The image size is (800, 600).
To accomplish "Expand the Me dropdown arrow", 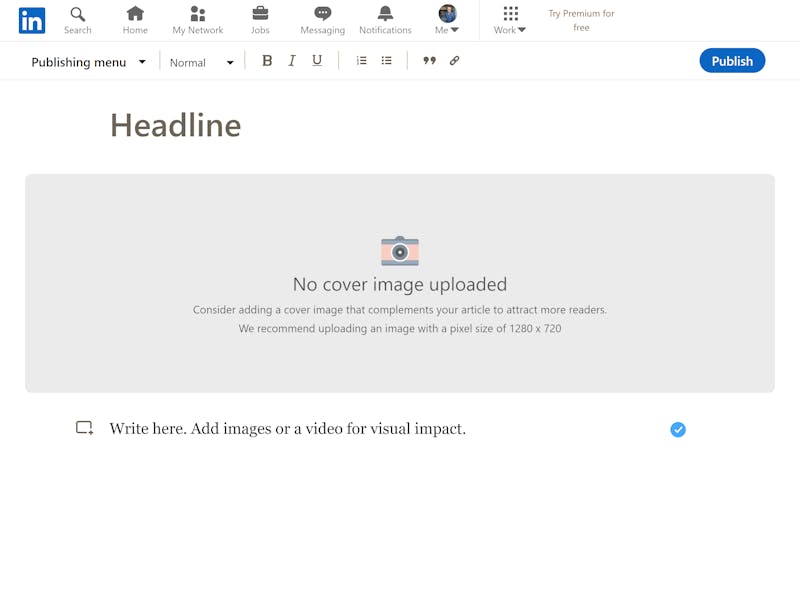I will coord(455,30).
